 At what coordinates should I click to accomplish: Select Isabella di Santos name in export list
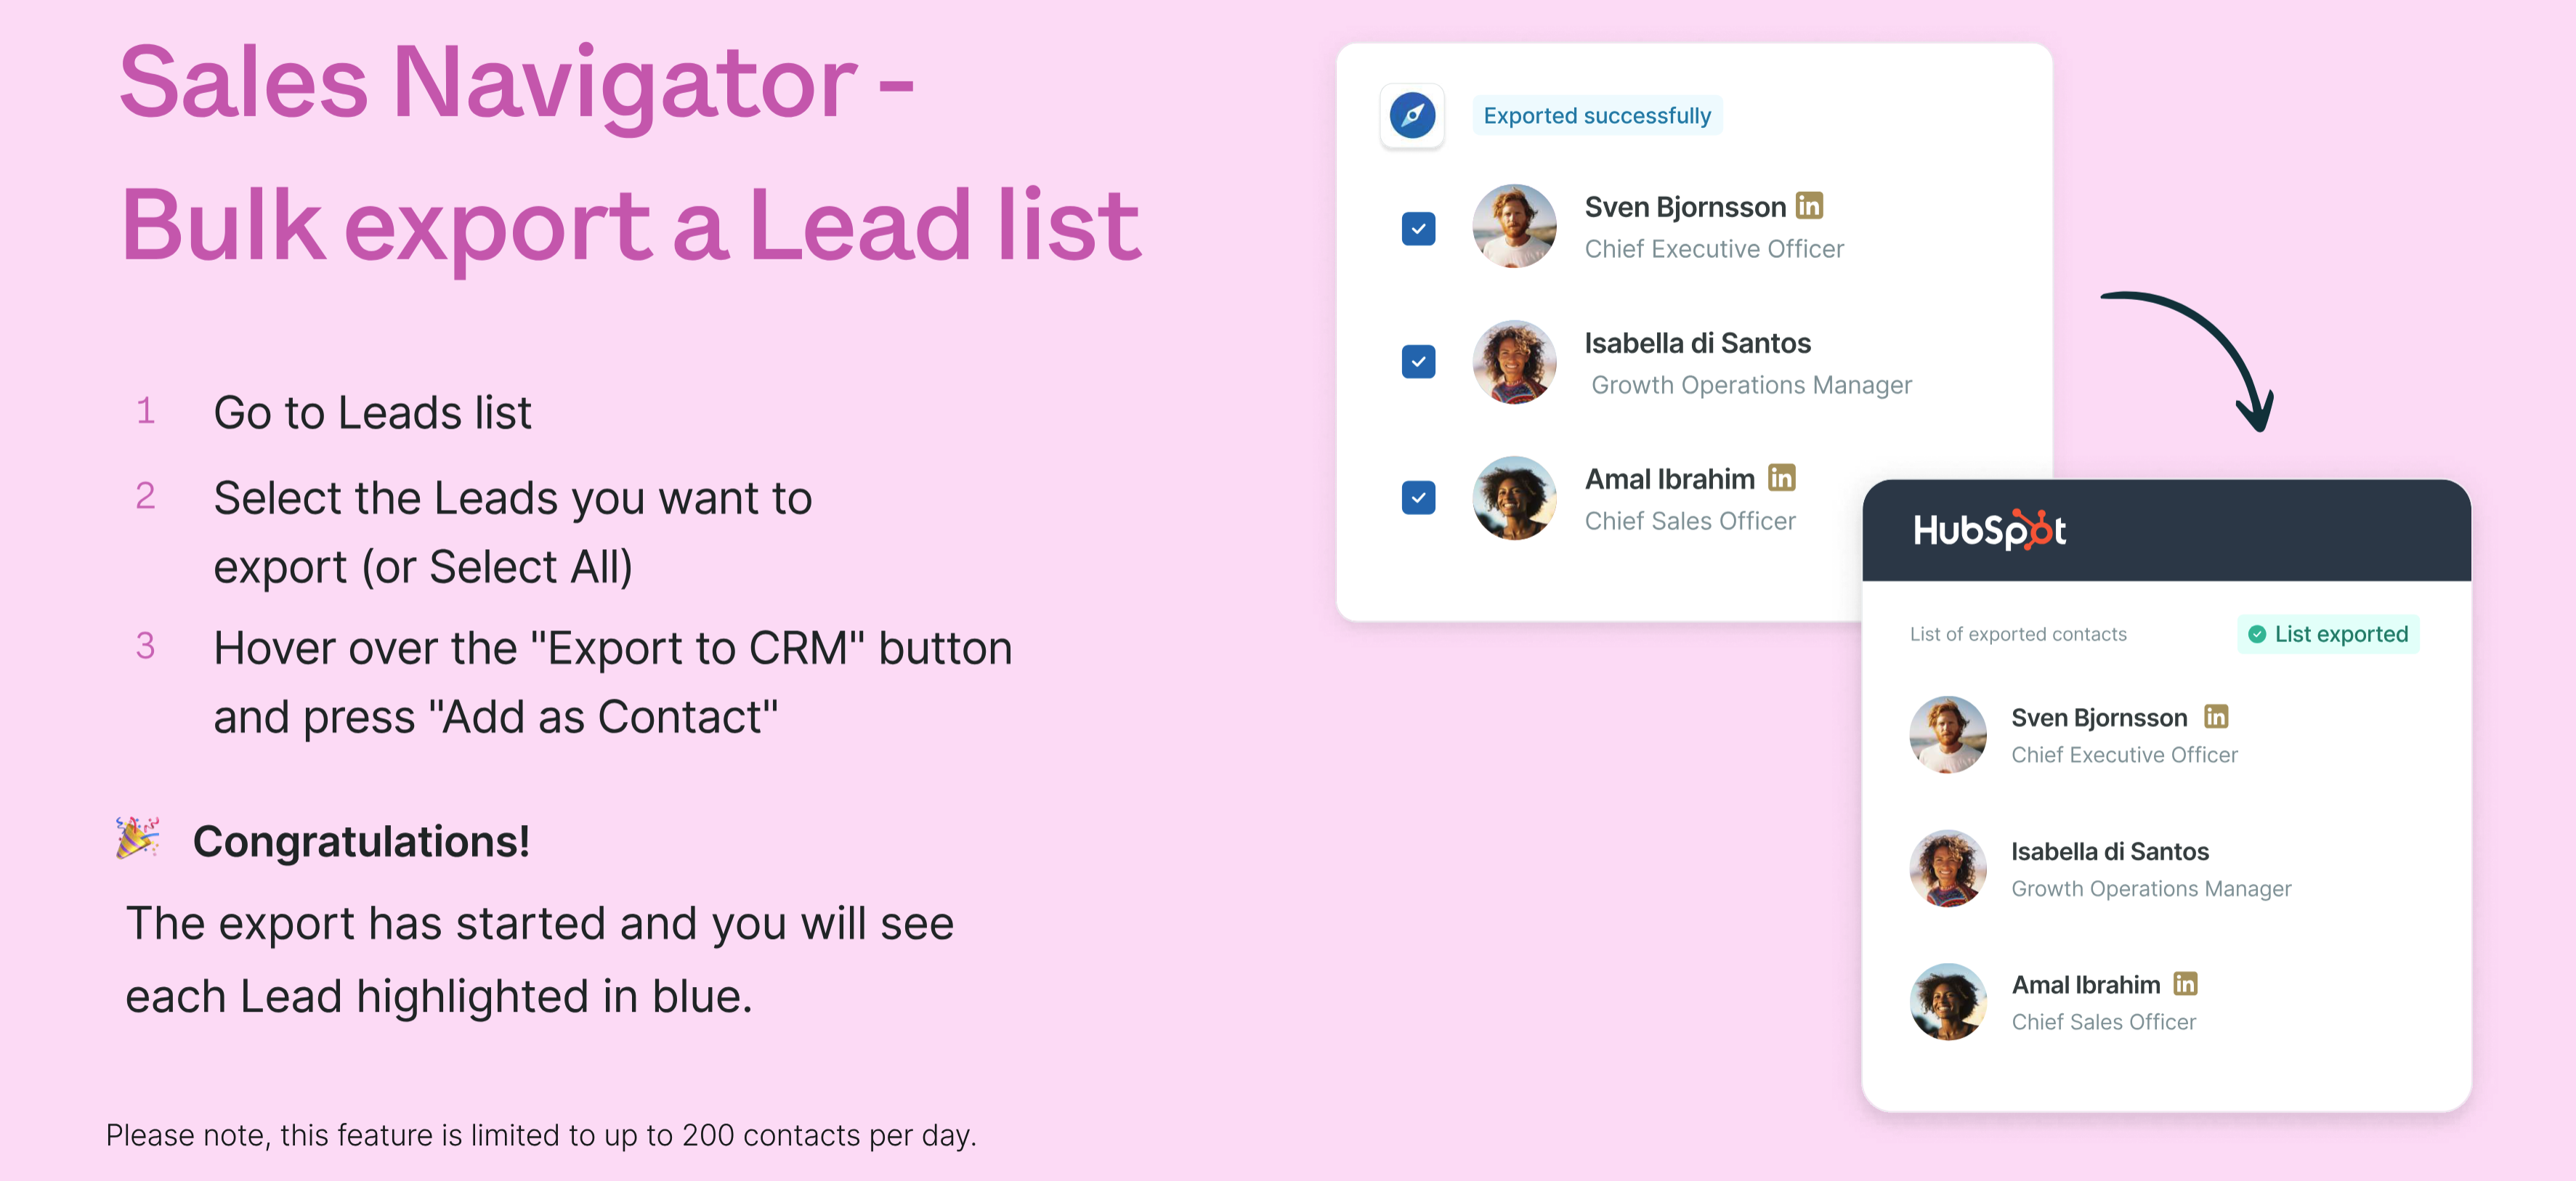(x=1697, y=343)
